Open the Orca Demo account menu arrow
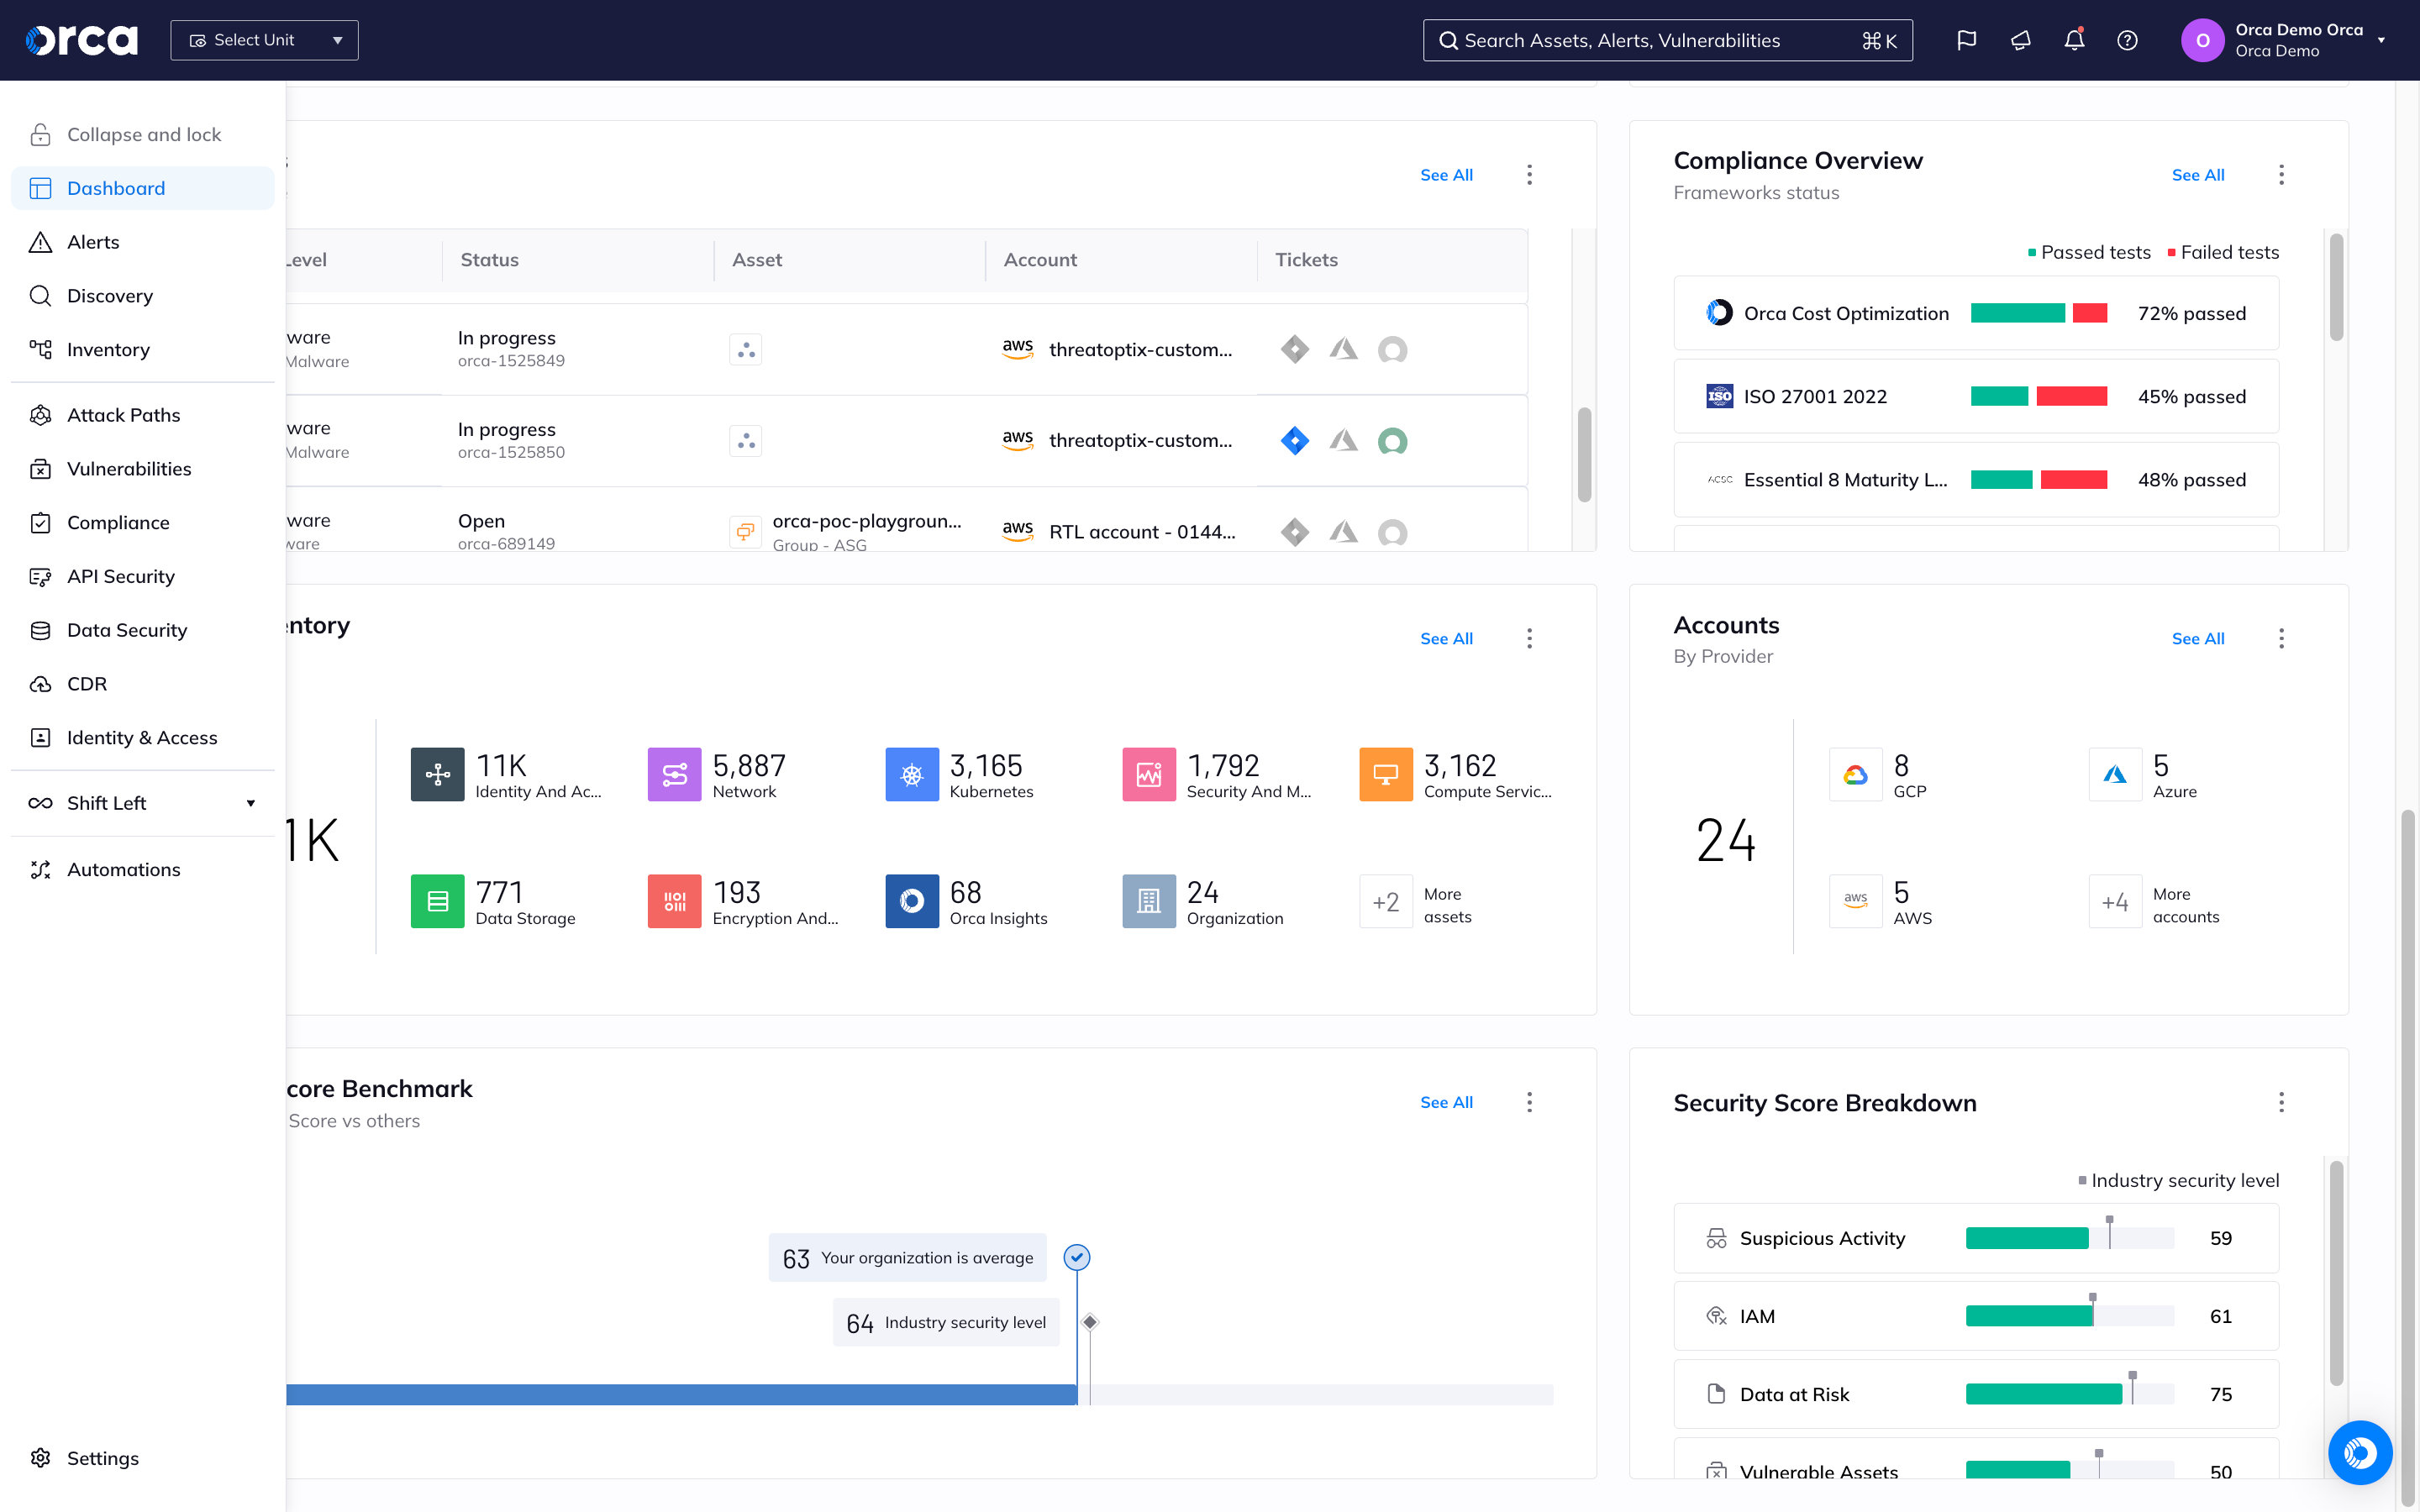Image resolution: width=2420 pixels, height=1512 pixels. point(2381,40)
